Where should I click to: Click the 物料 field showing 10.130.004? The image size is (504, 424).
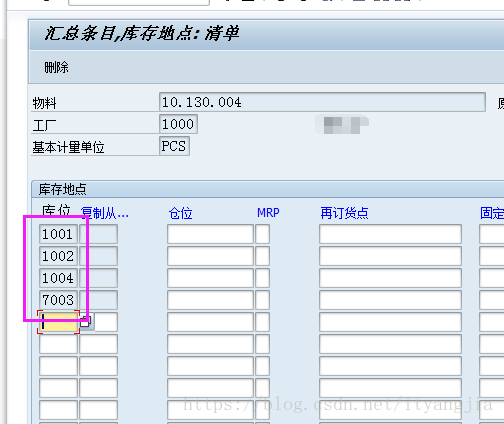pyautogui.click(x=322, y=102)
